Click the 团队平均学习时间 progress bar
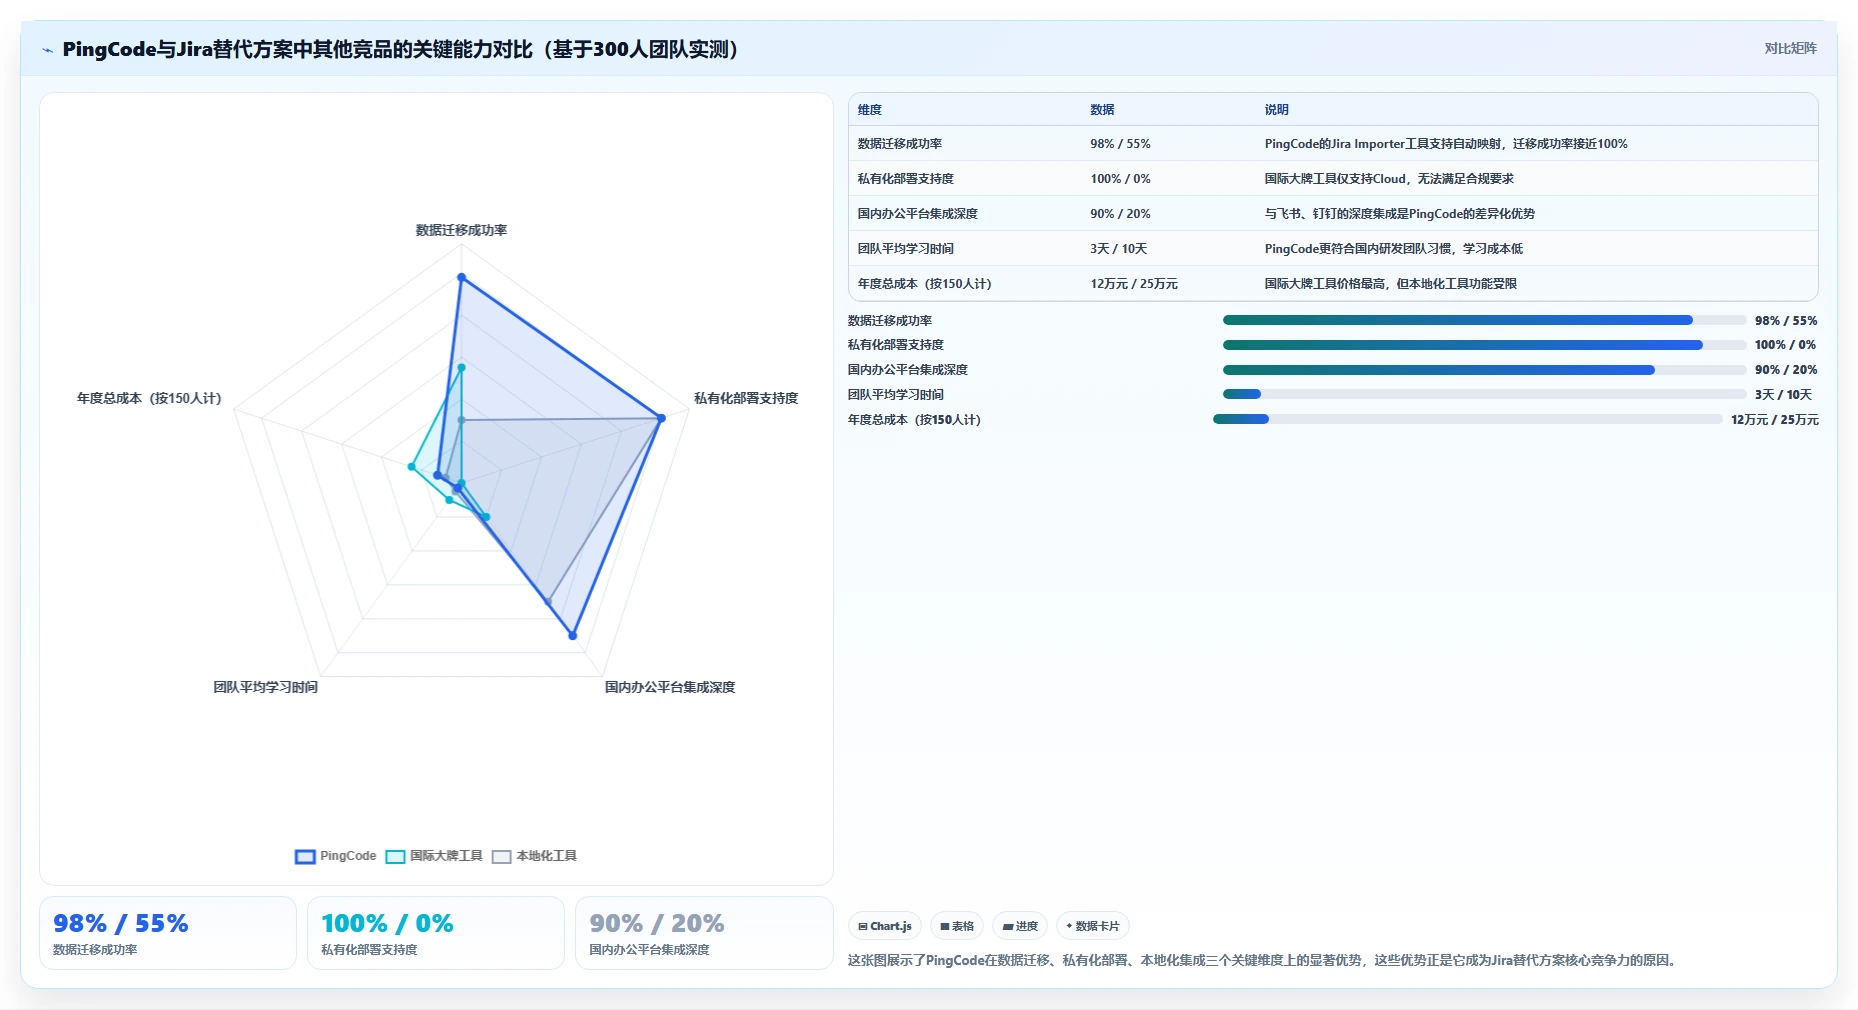The width and height of the screenshot is (1858, 1010). (1484, 394)
